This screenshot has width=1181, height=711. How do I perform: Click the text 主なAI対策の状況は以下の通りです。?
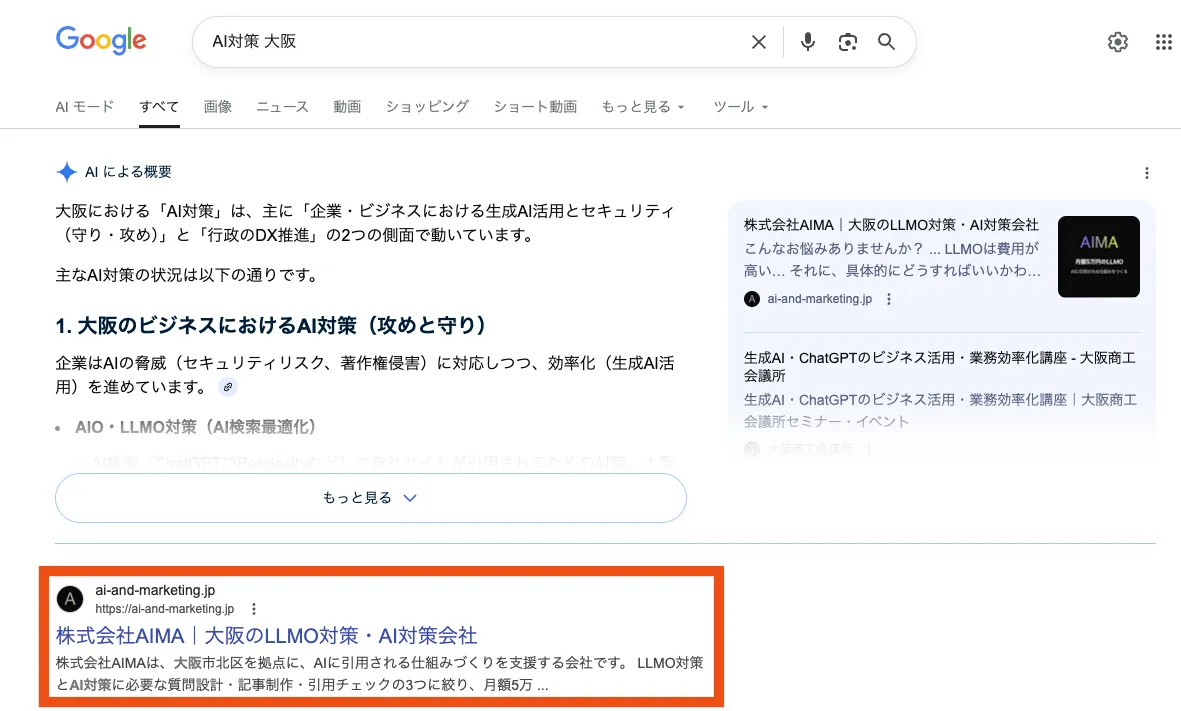190,275
